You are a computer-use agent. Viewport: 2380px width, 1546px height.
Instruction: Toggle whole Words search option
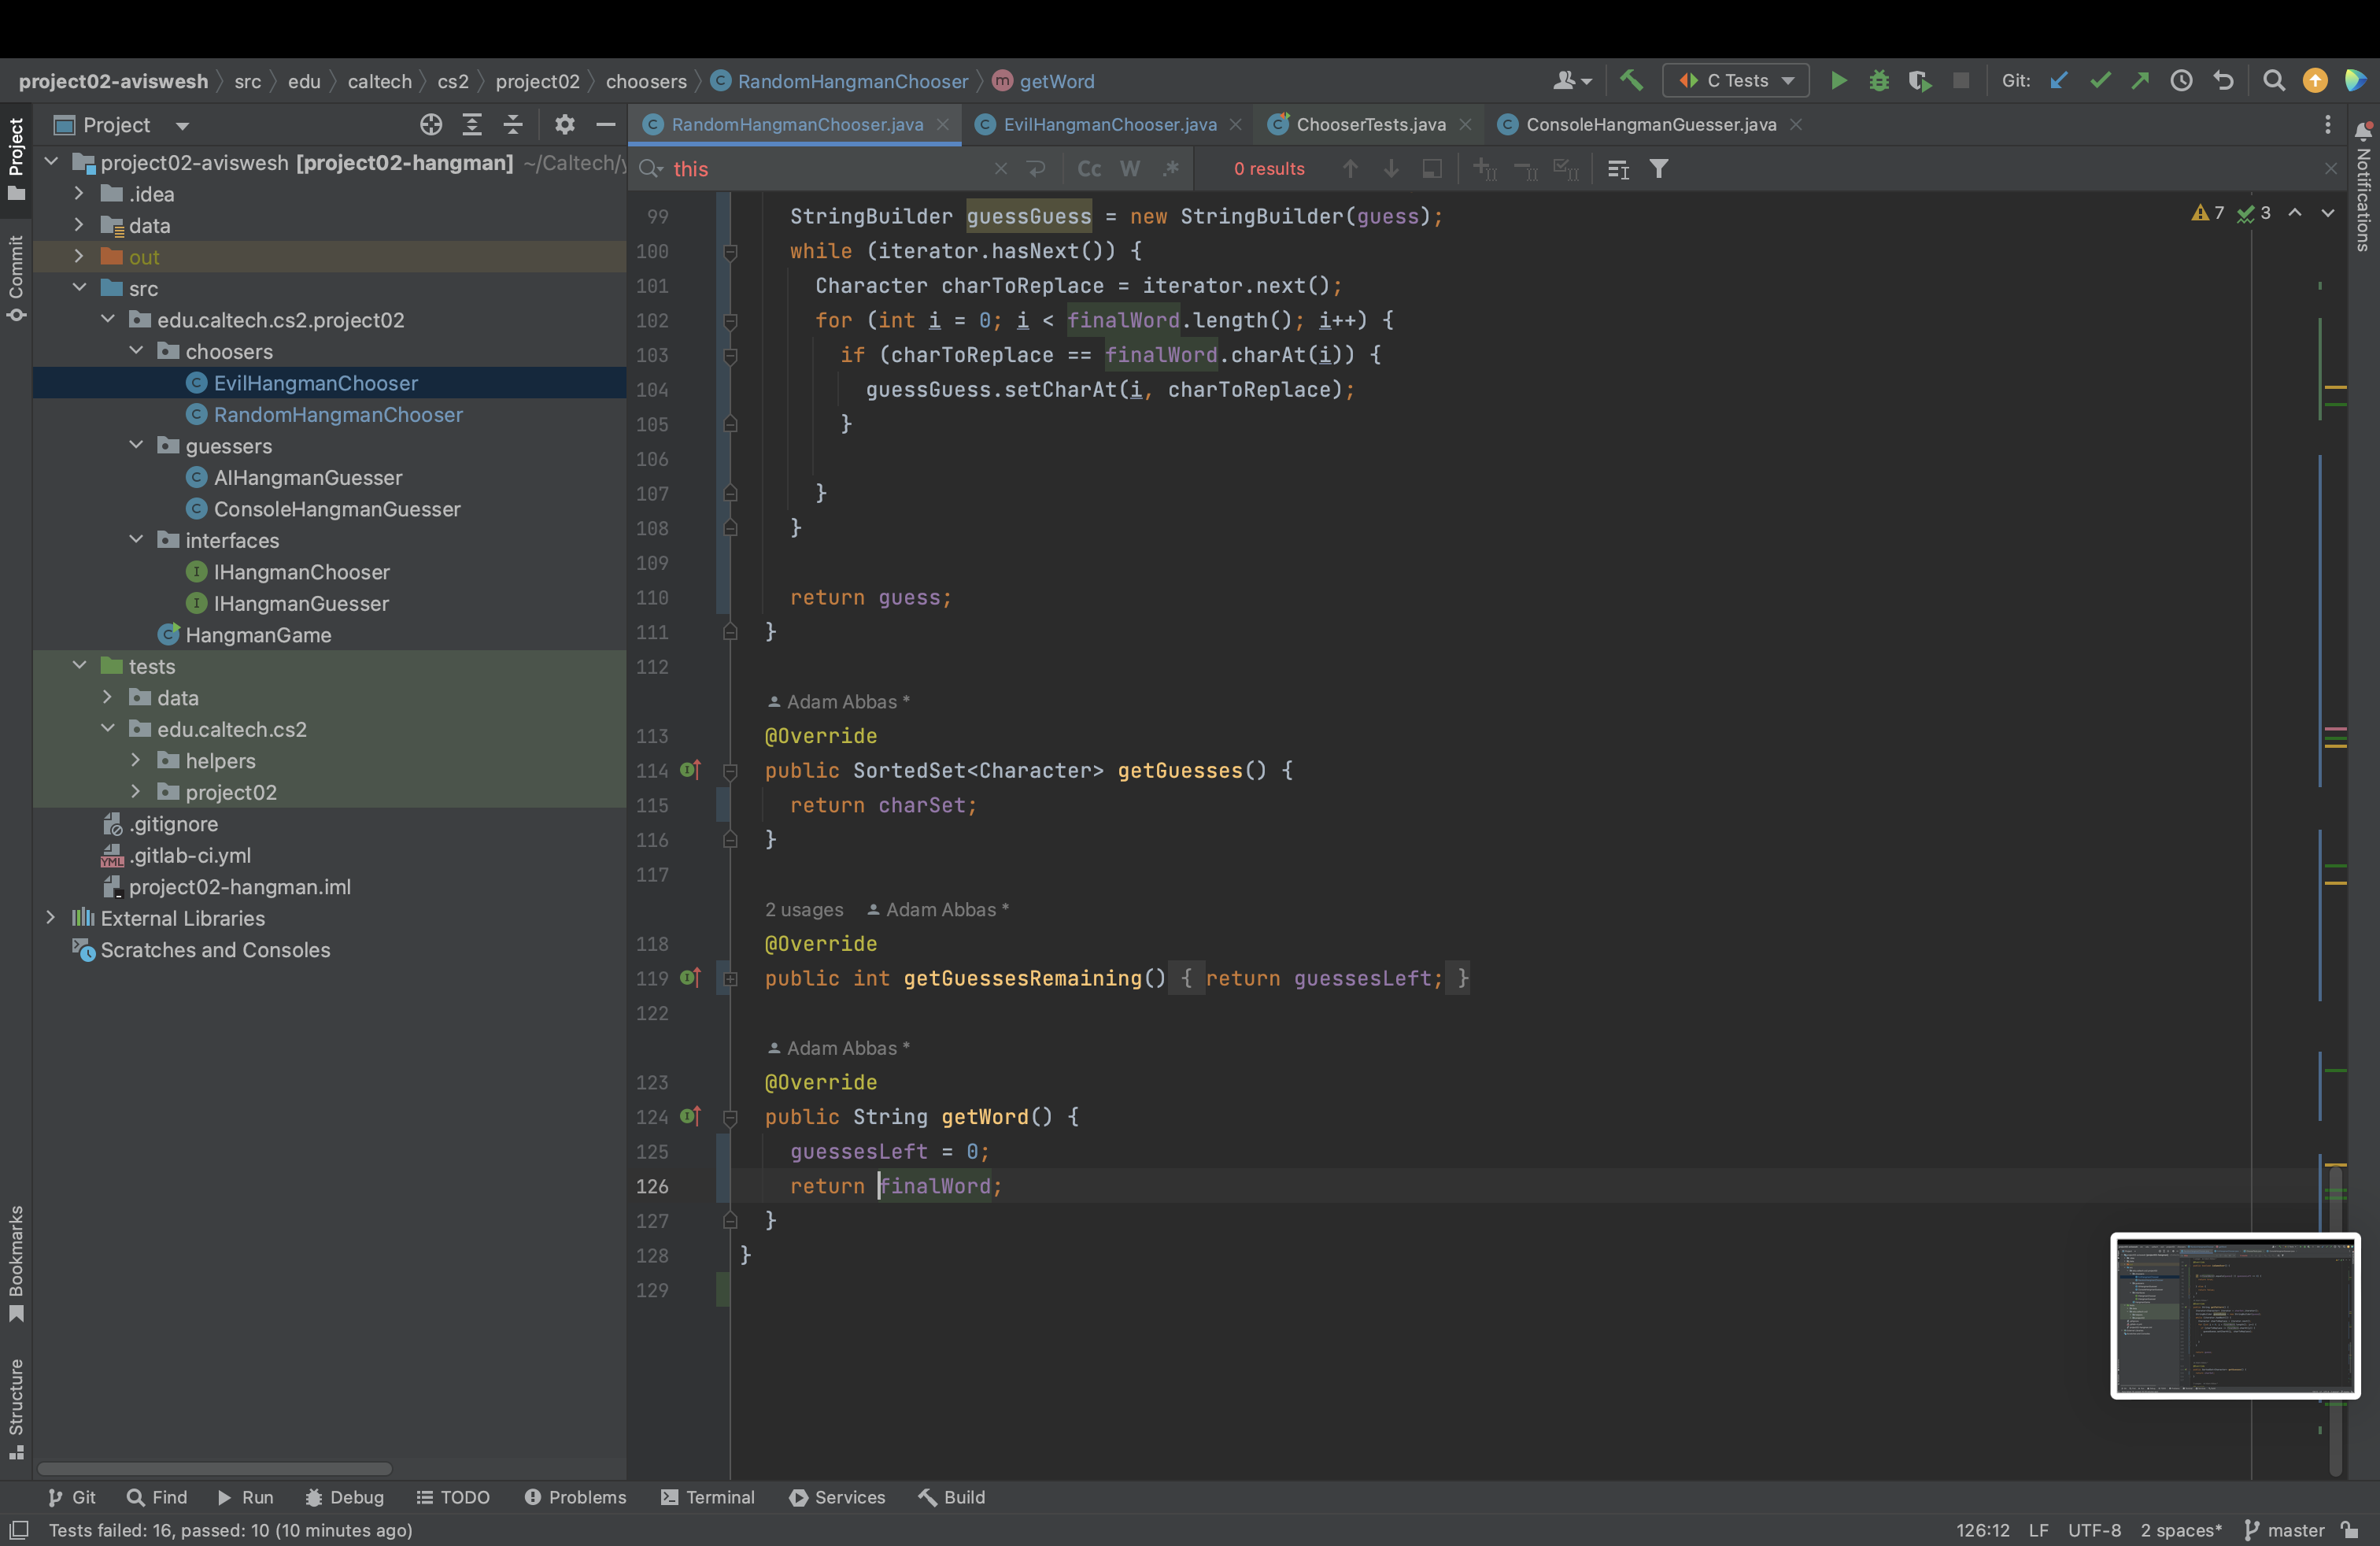1130,169
